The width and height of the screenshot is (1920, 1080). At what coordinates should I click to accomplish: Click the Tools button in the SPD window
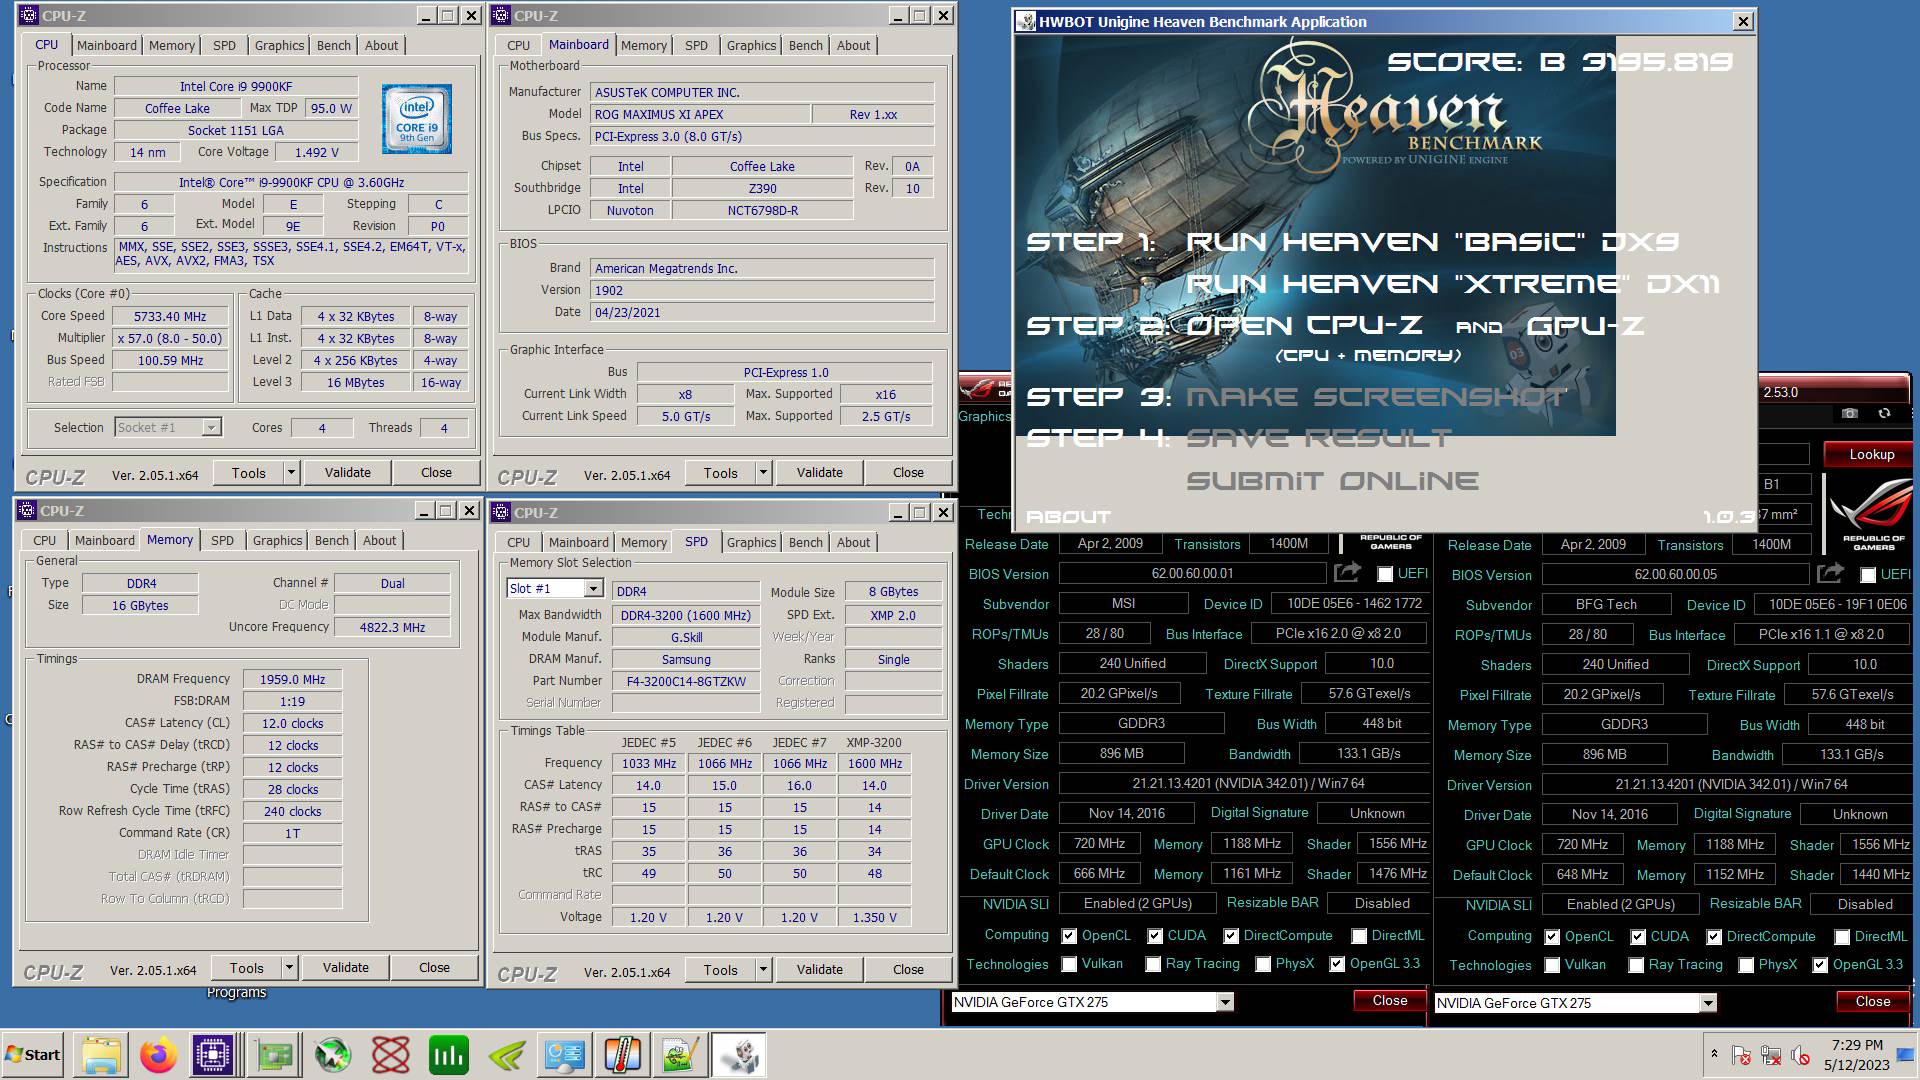721,970
